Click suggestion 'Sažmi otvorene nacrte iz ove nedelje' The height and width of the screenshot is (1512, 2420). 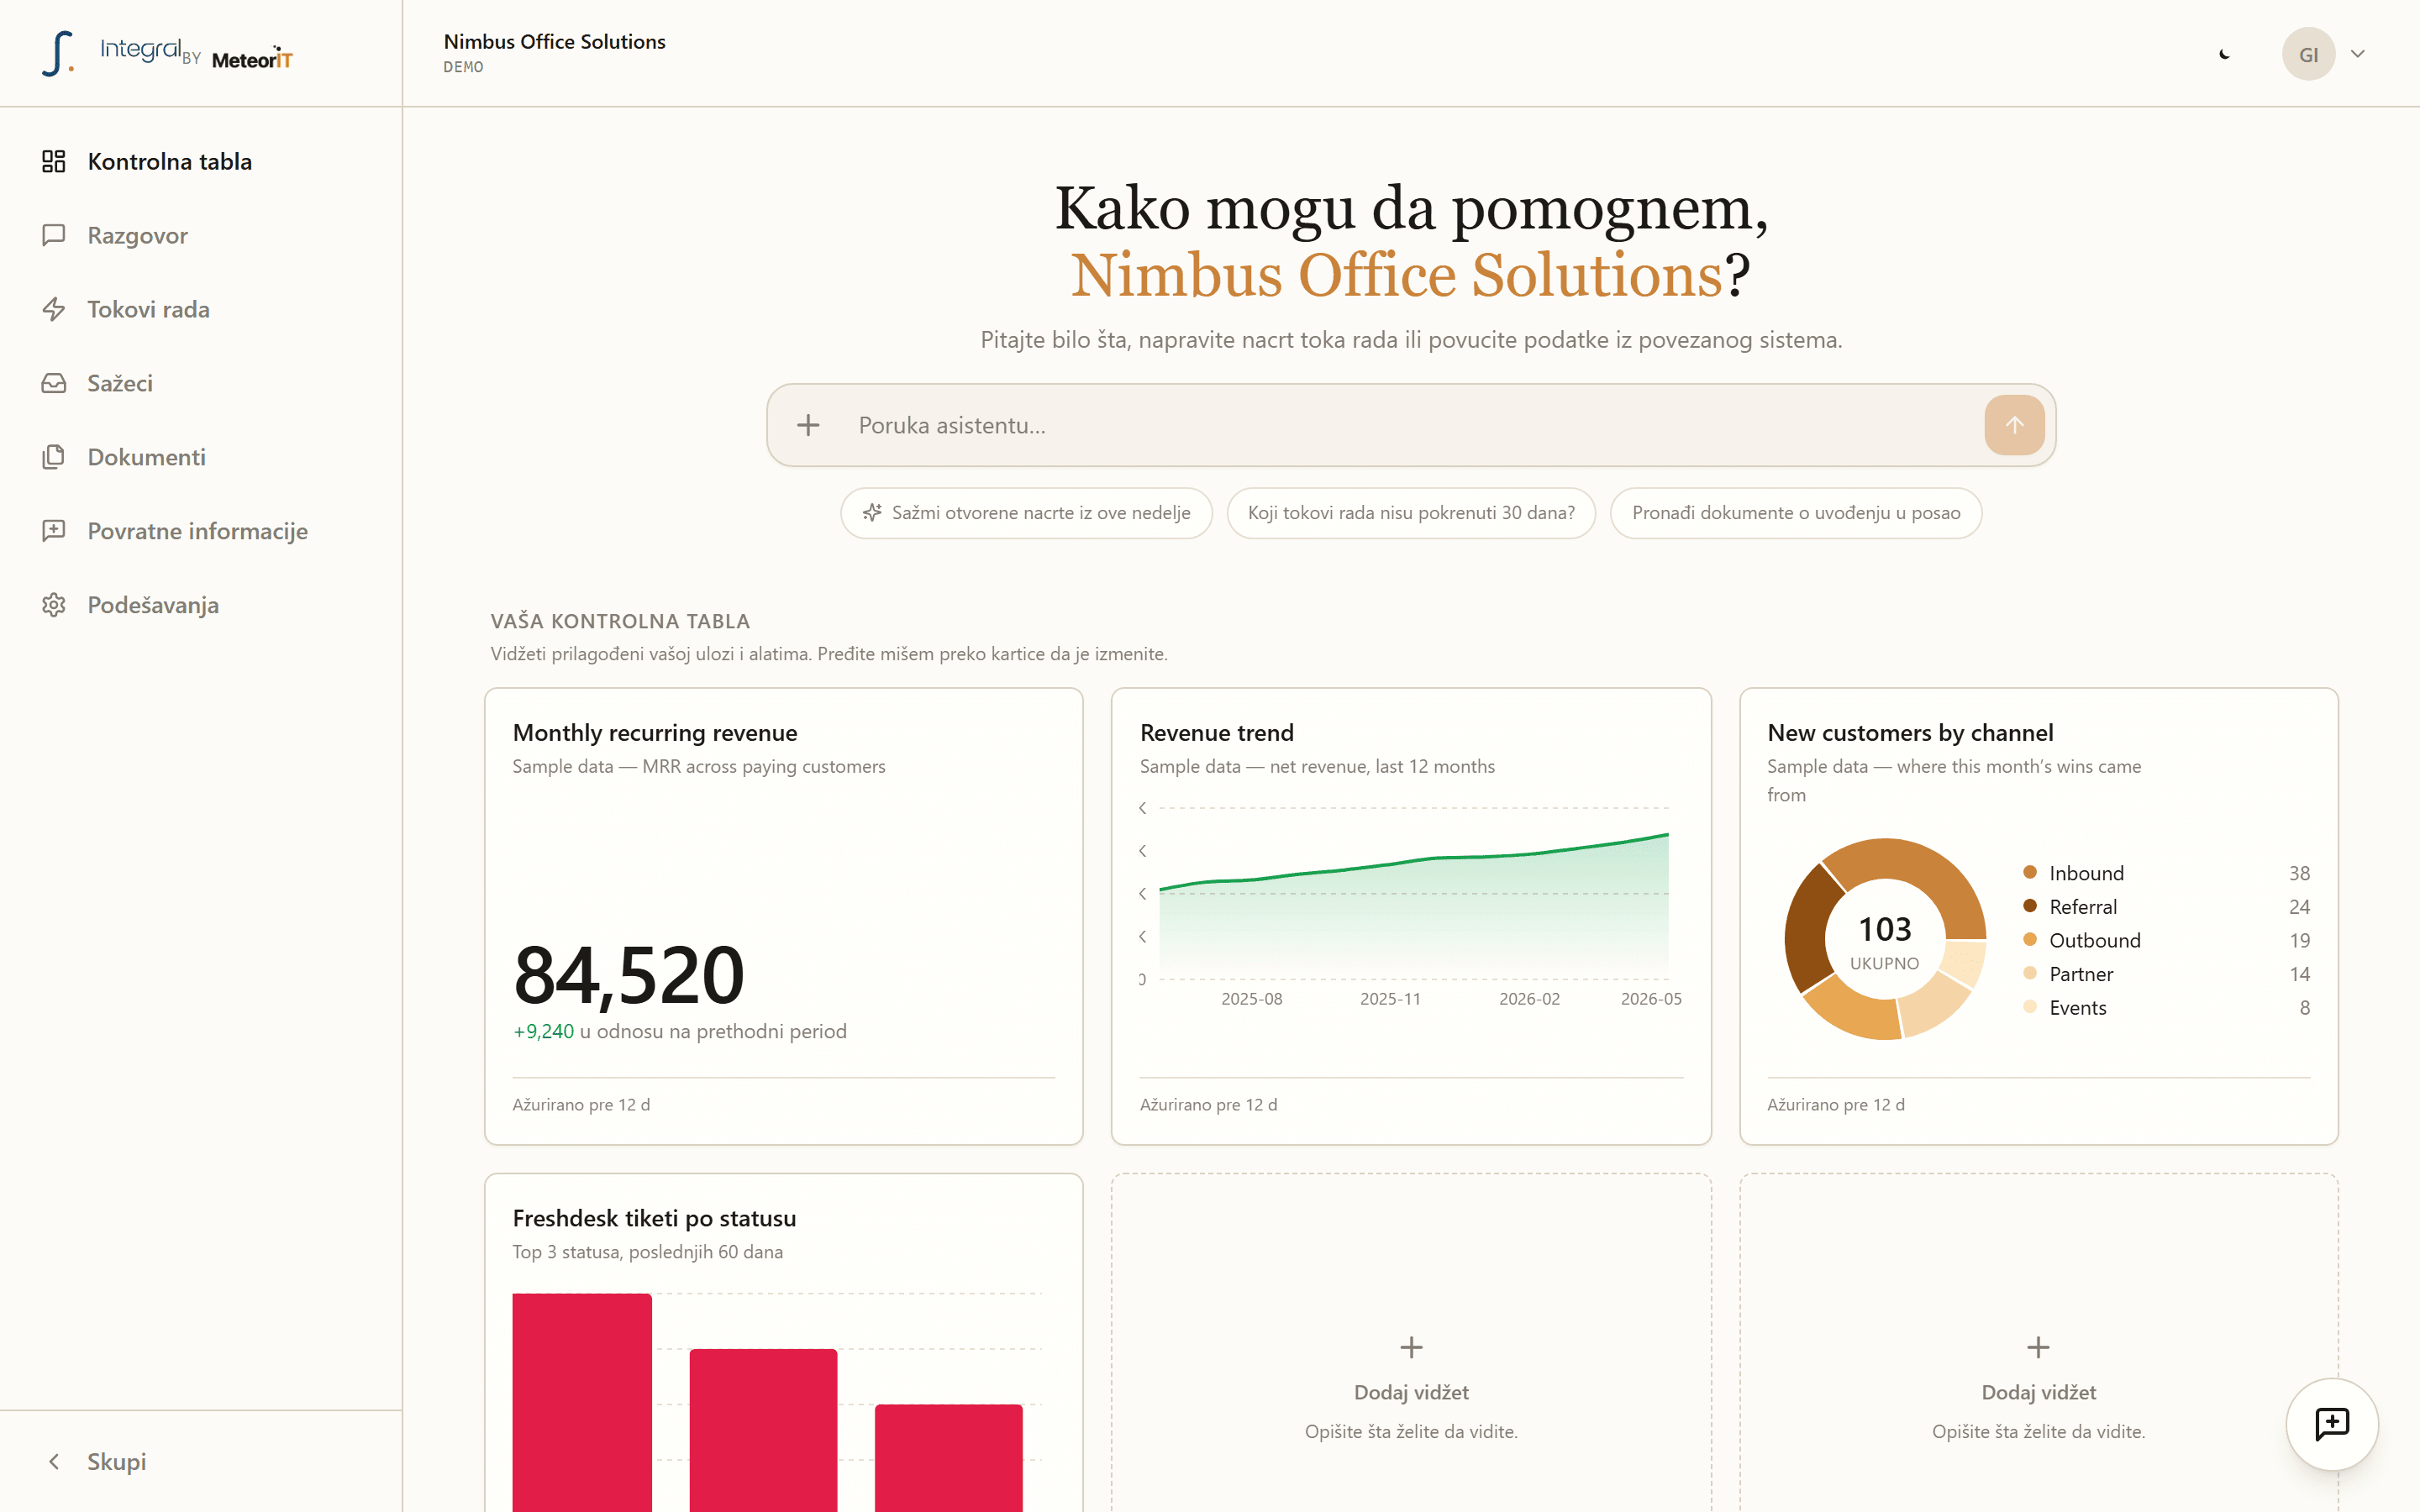point(1026,513)
